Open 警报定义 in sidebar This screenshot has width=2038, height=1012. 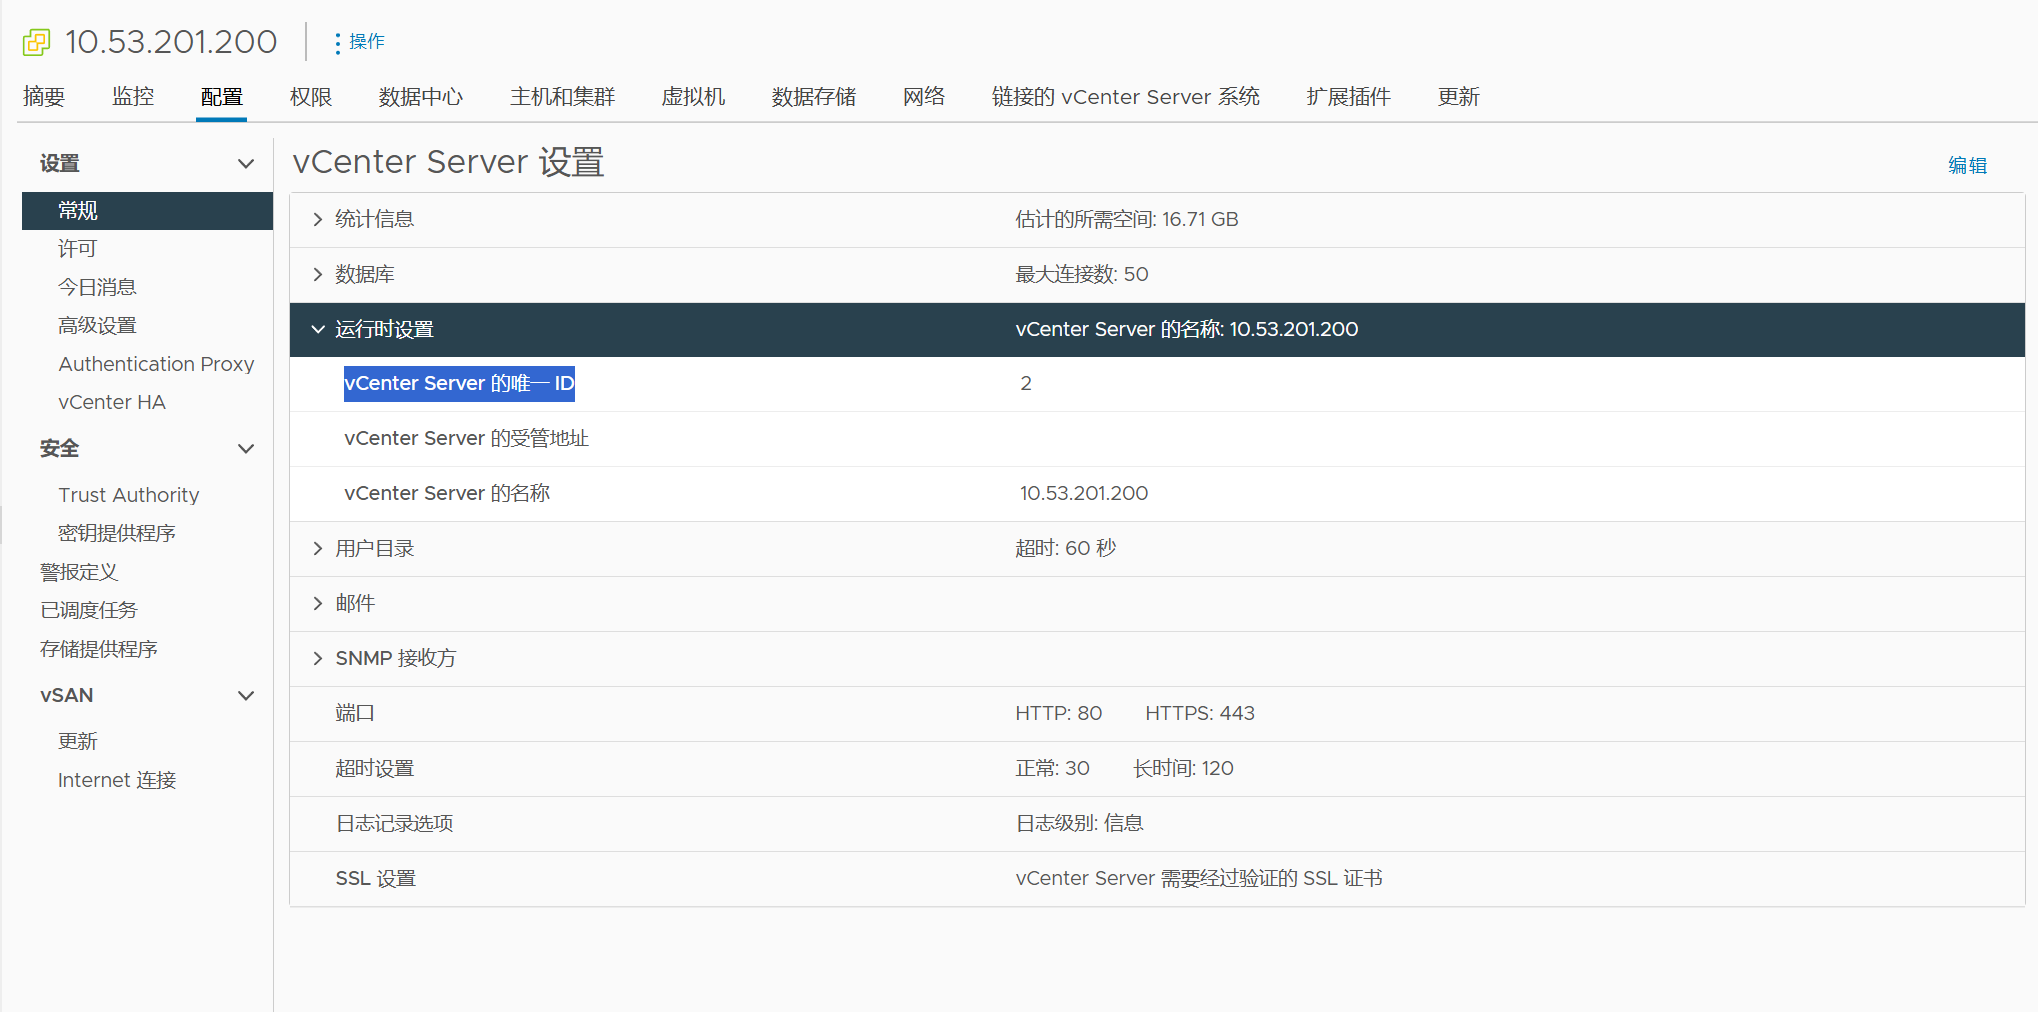79,572
